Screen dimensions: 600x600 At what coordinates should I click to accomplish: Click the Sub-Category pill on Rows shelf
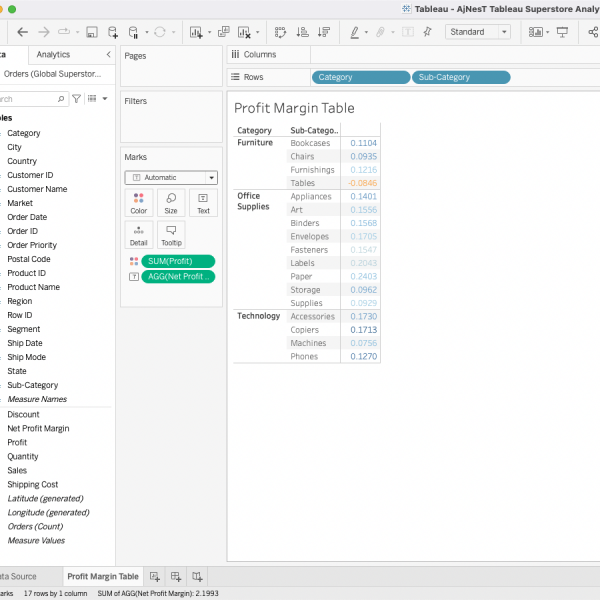[461, 77]
